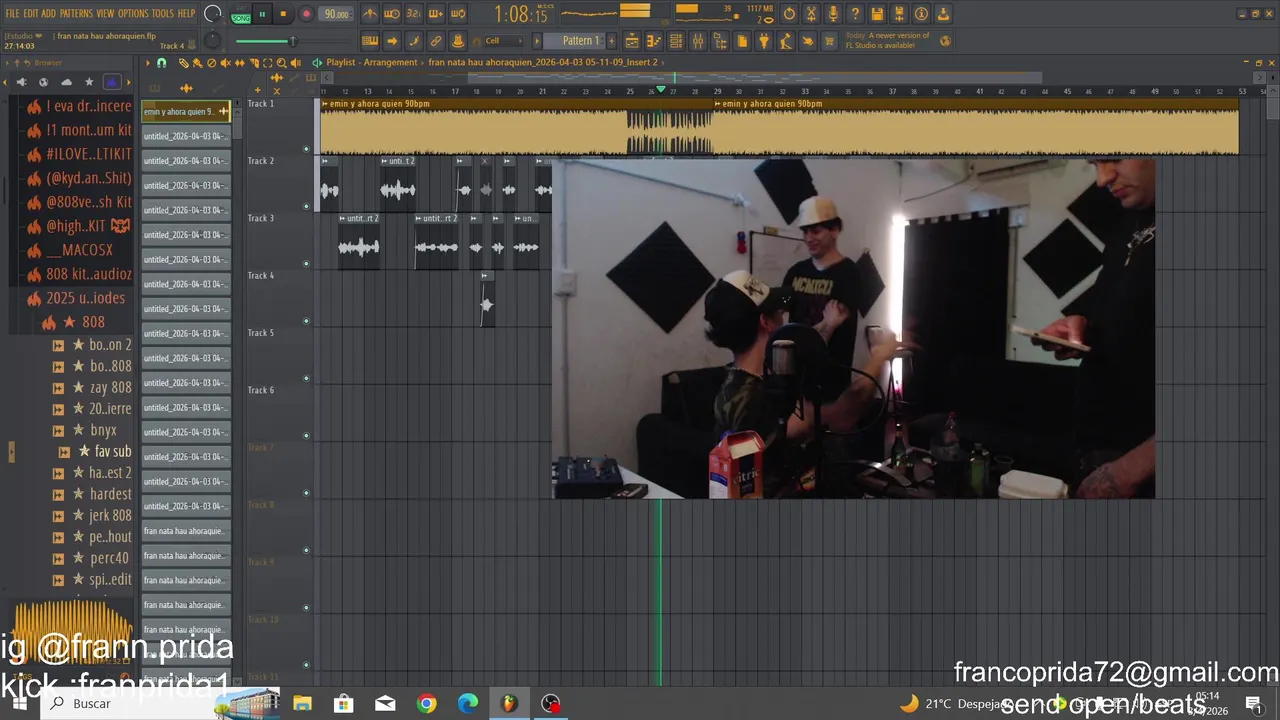The height and width of the screenshot is (720, 1280).
Task: Mute Track 1 with its green dot
Action: (306, 149)
